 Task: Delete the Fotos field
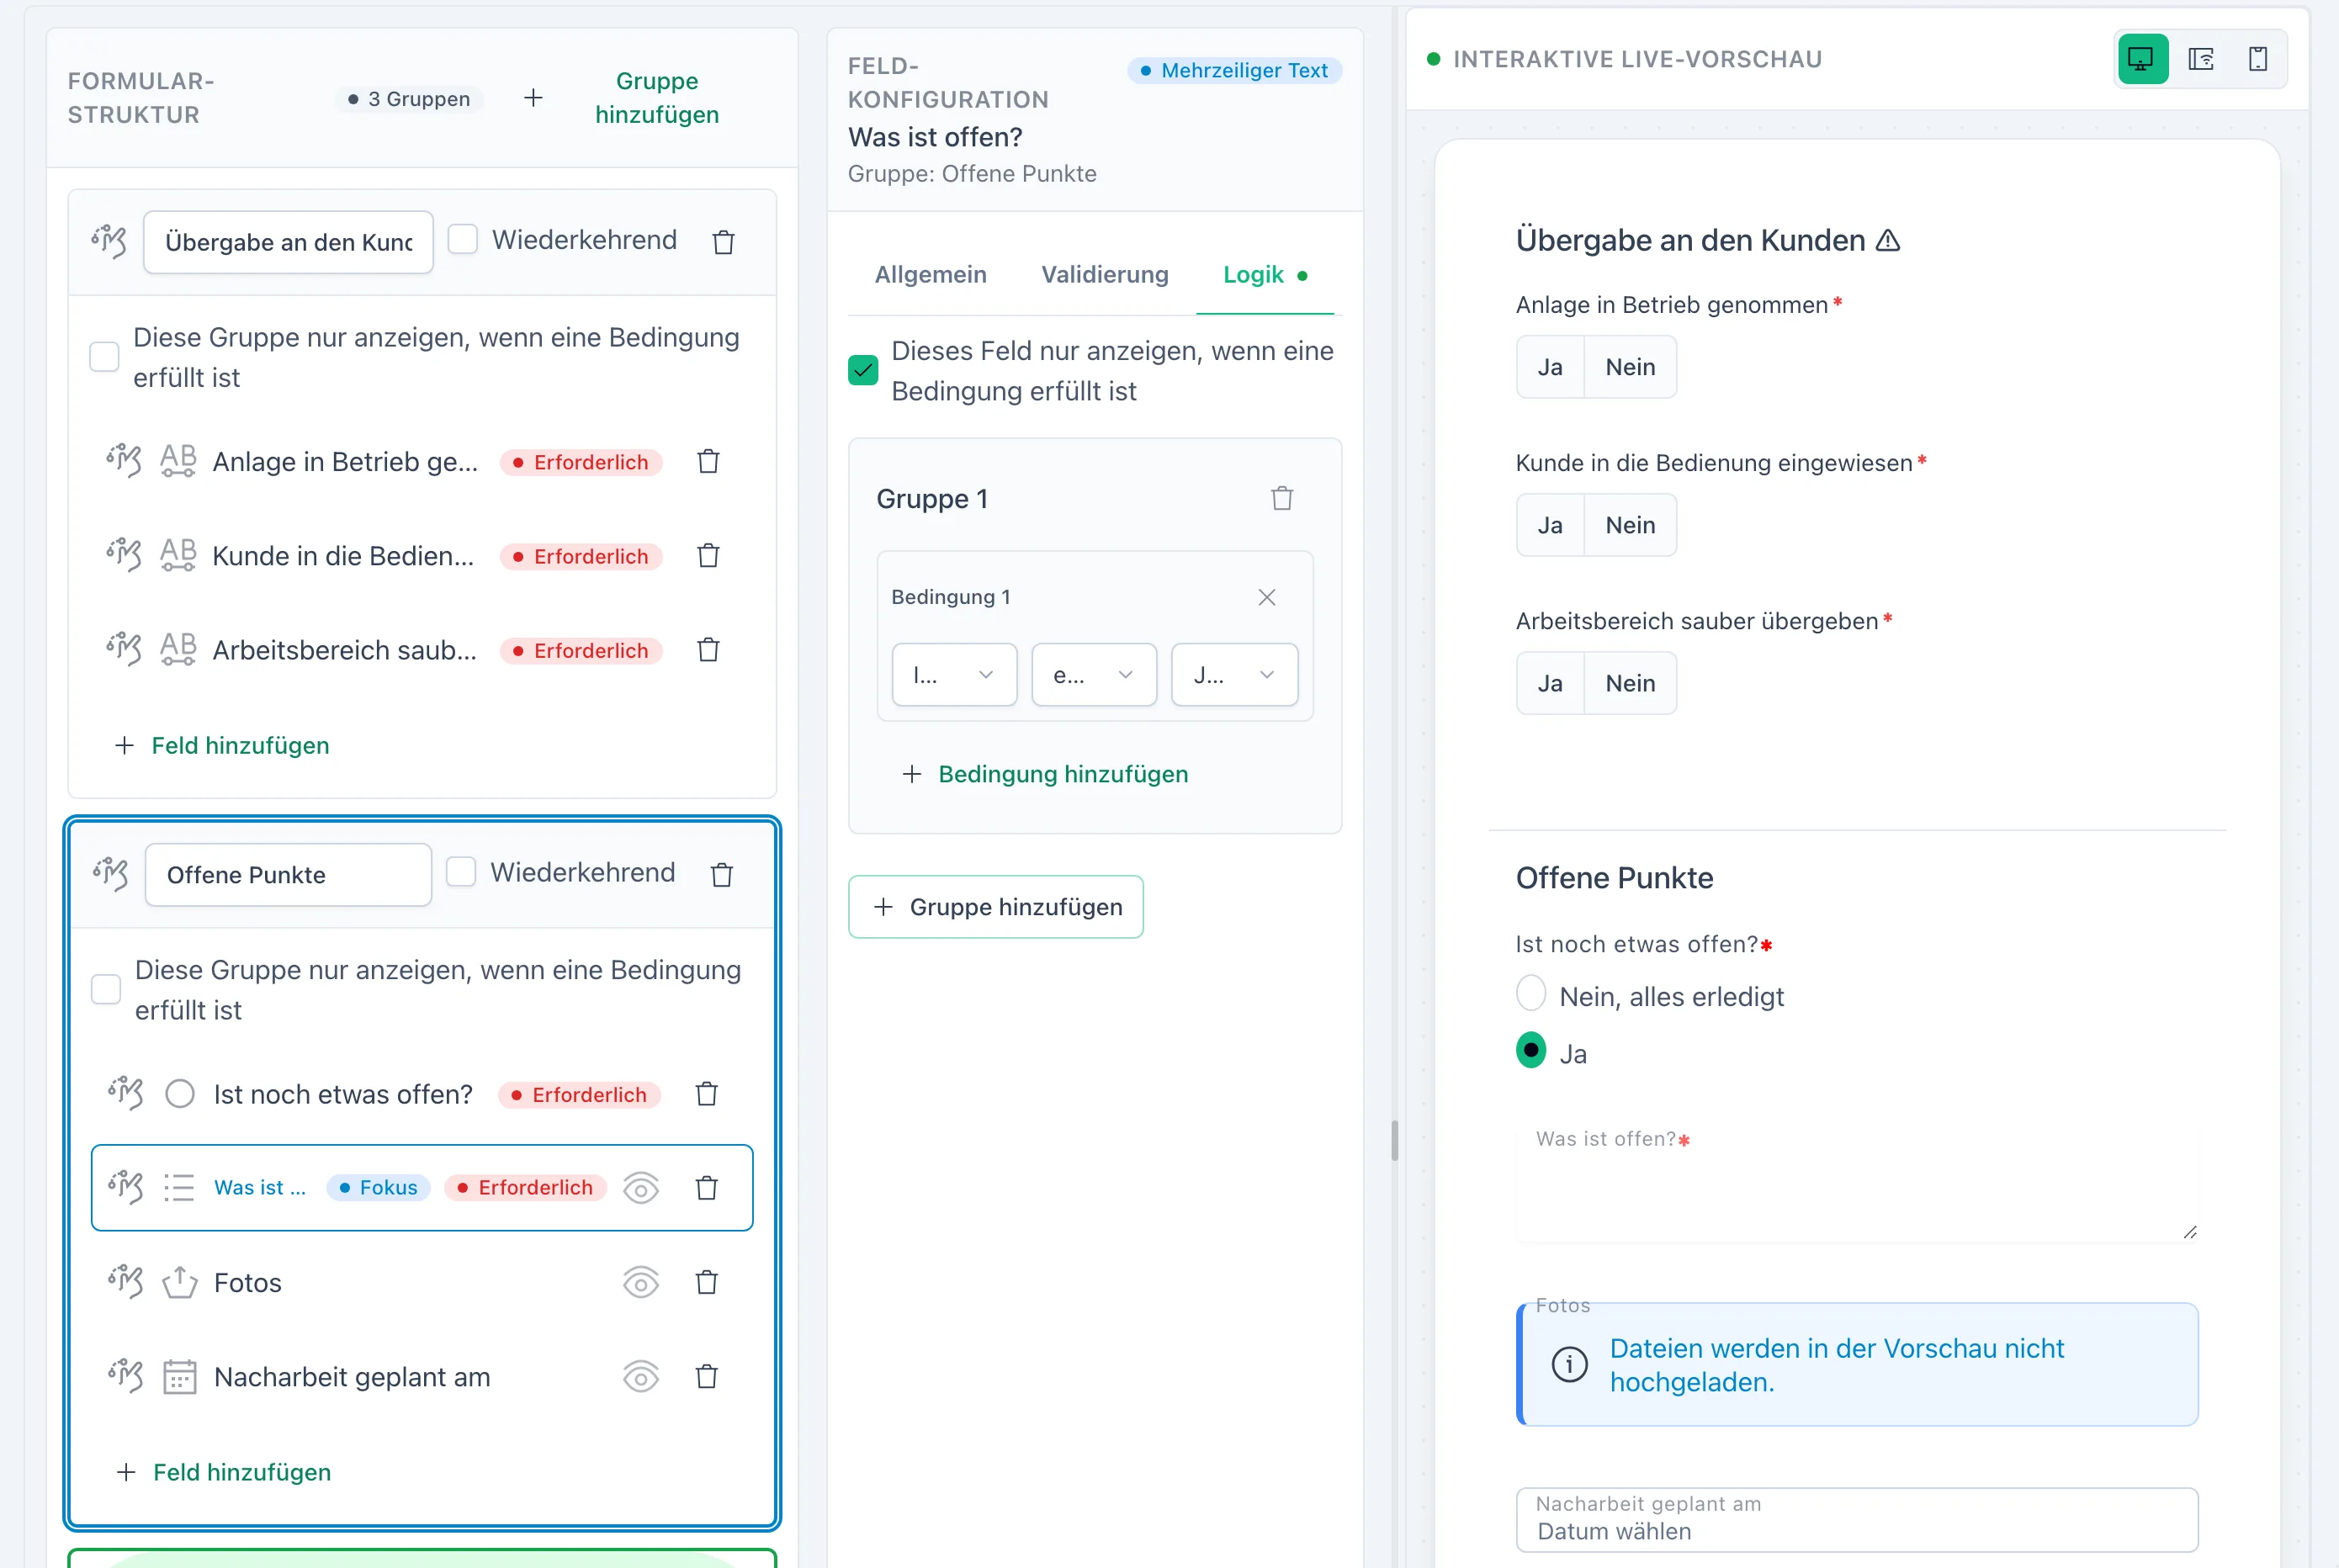(706, 1282)
